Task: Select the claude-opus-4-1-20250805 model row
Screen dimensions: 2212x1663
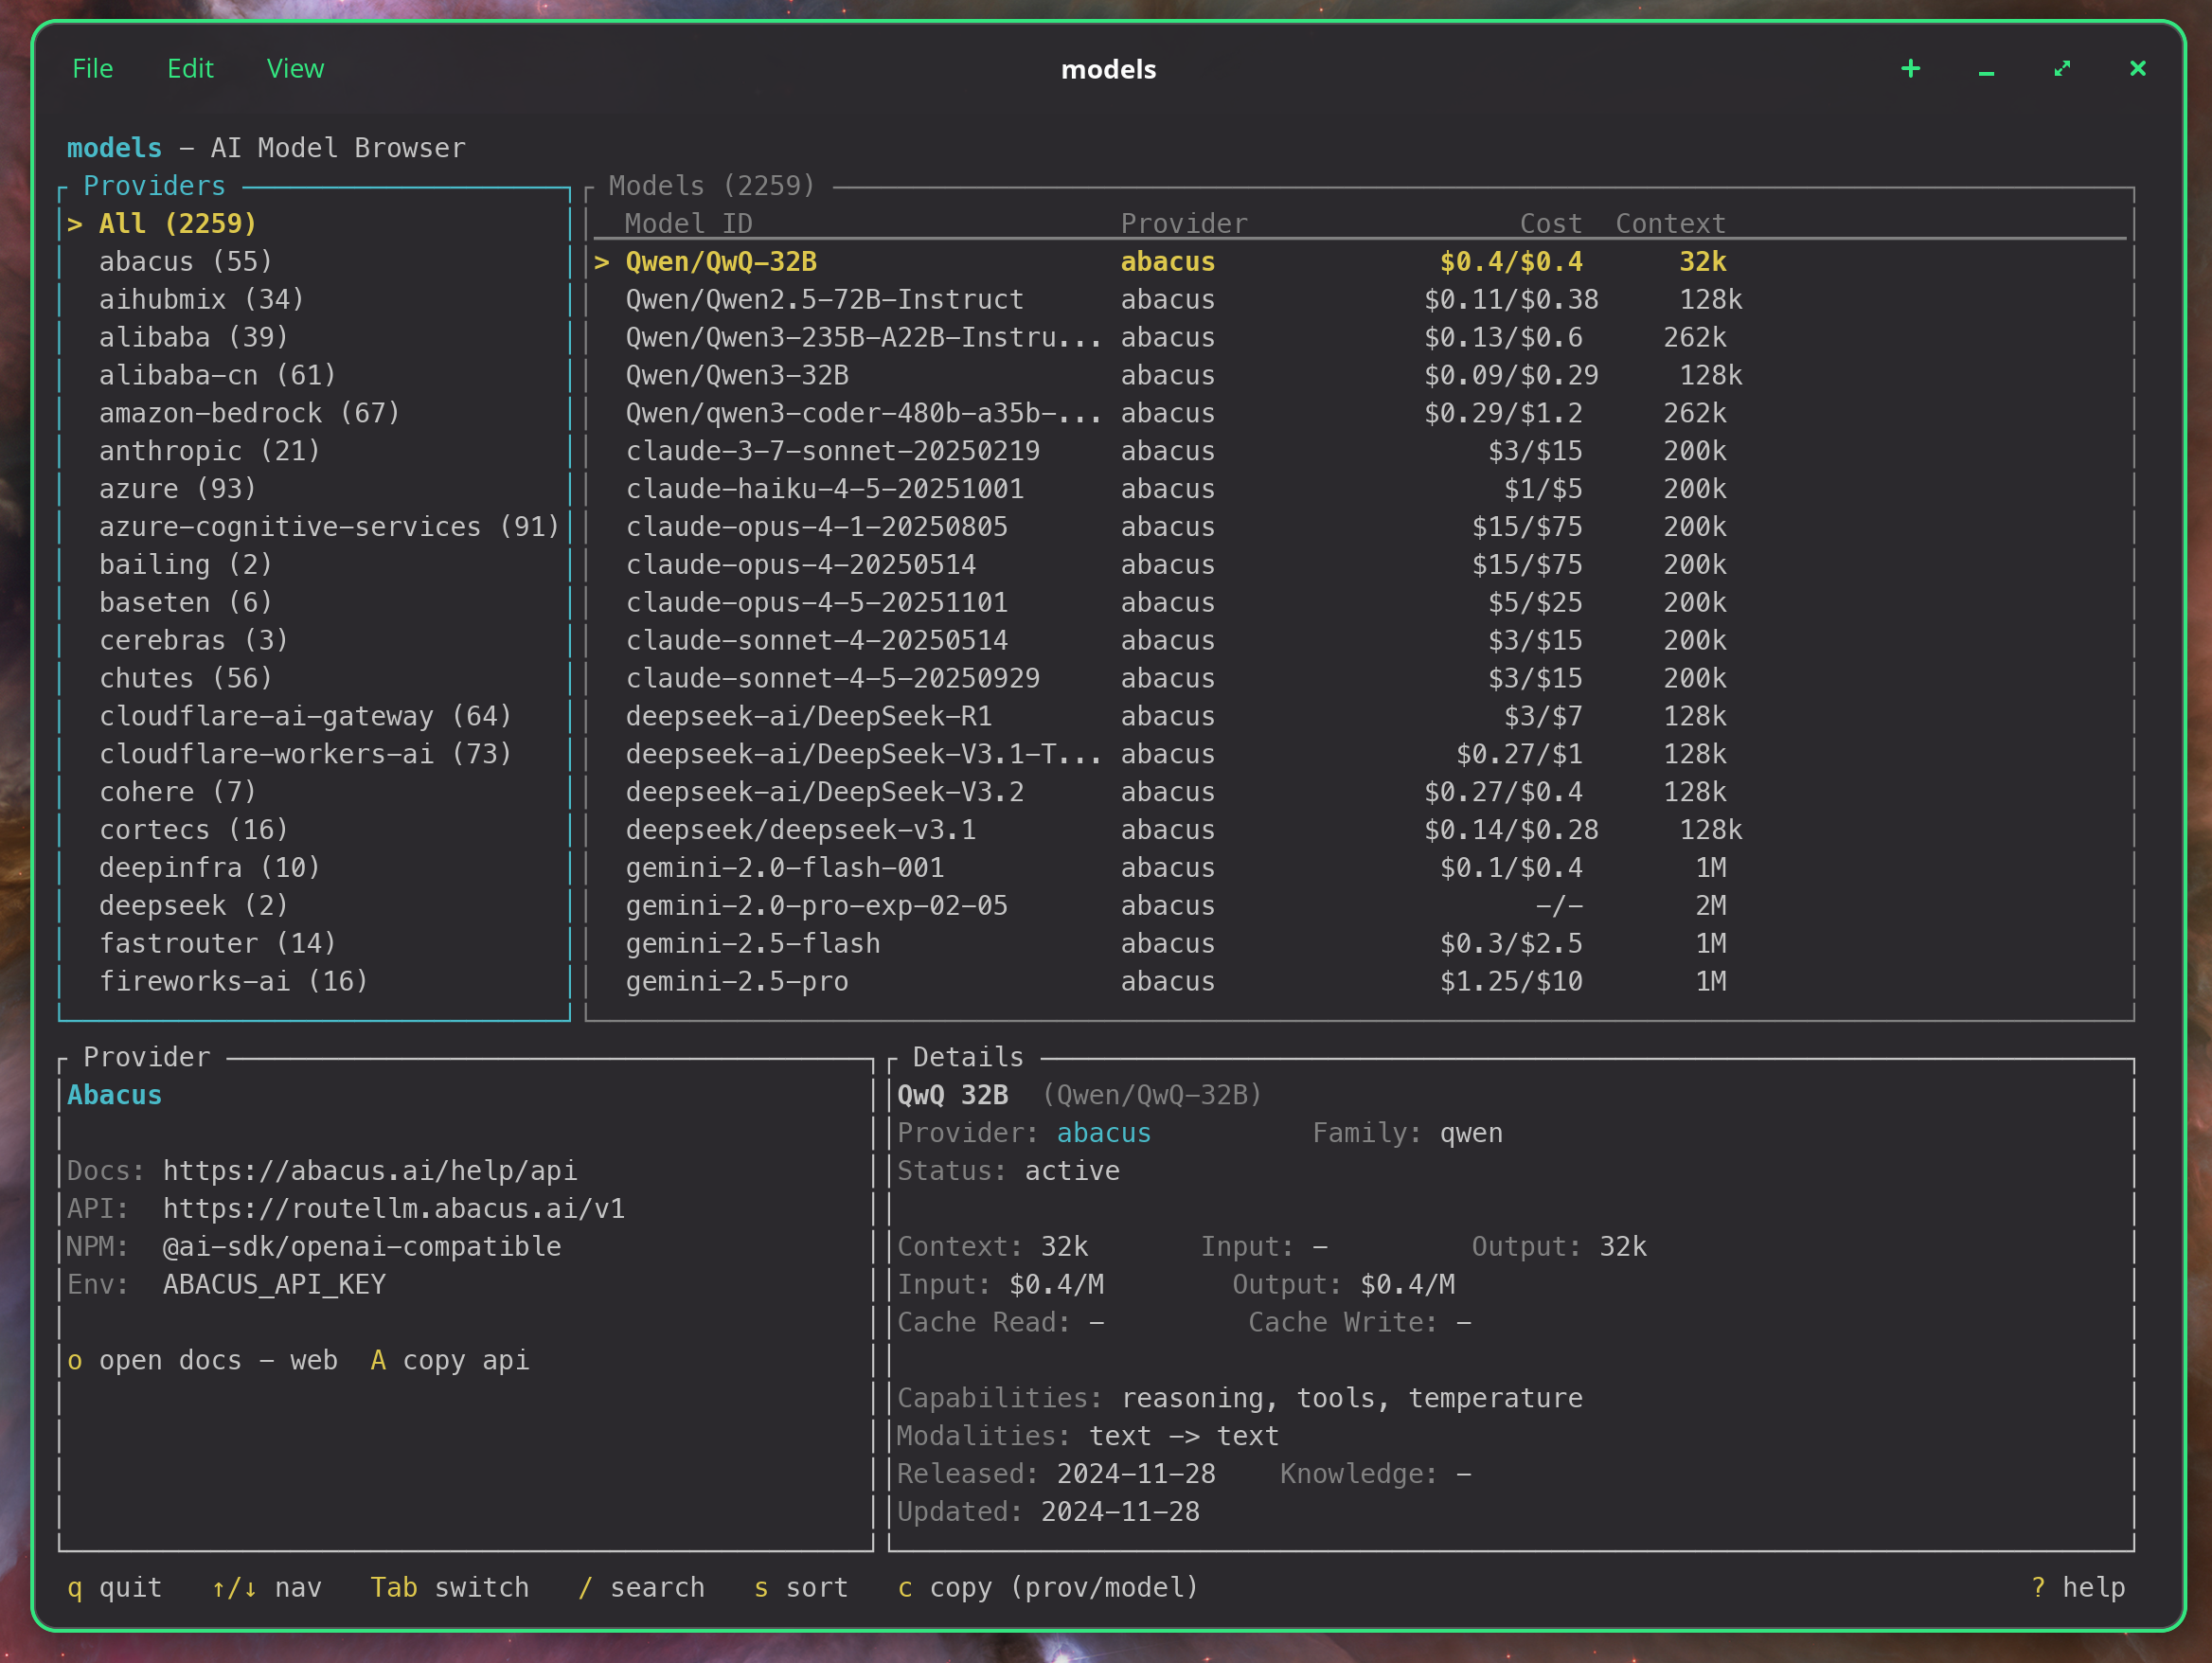Action: tap(817, 526)
